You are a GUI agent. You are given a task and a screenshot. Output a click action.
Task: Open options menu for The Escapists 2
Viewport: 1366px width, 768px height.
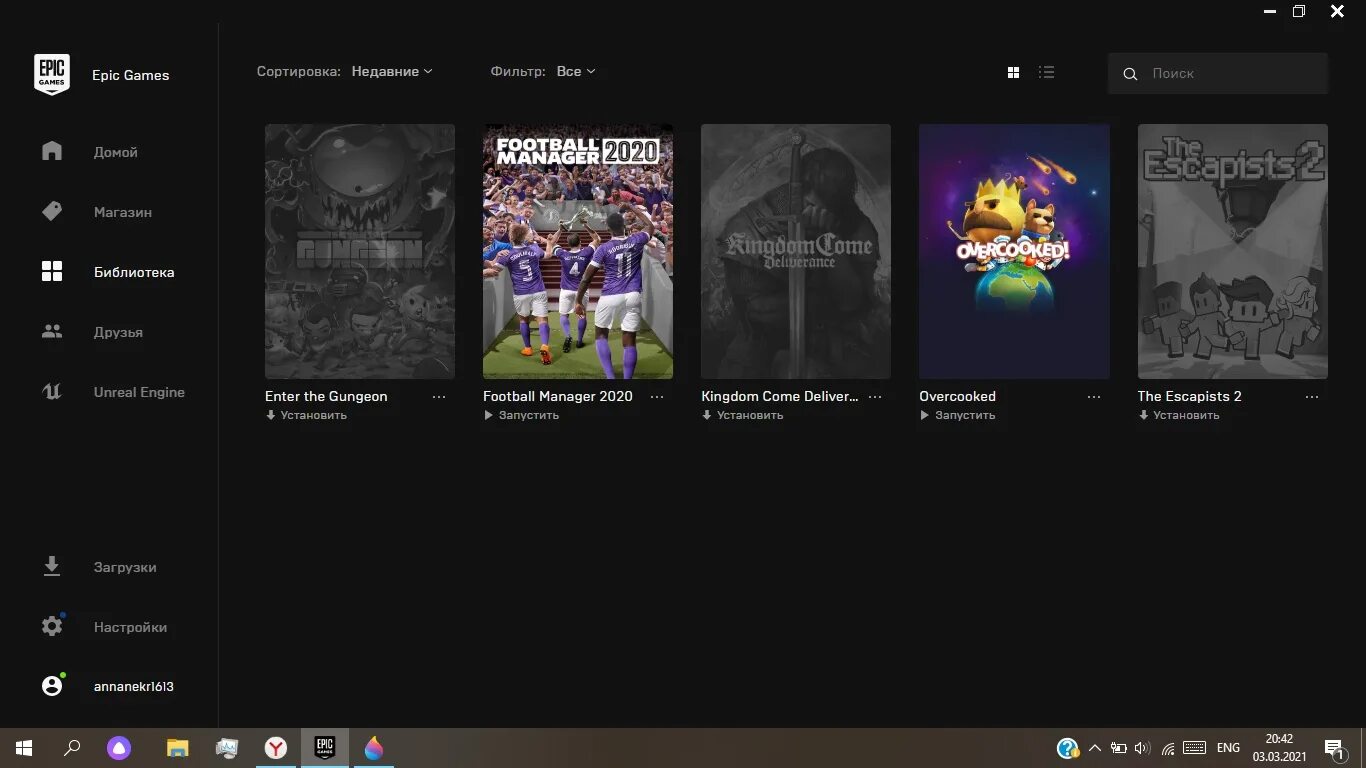click(x=1312, y=397)
